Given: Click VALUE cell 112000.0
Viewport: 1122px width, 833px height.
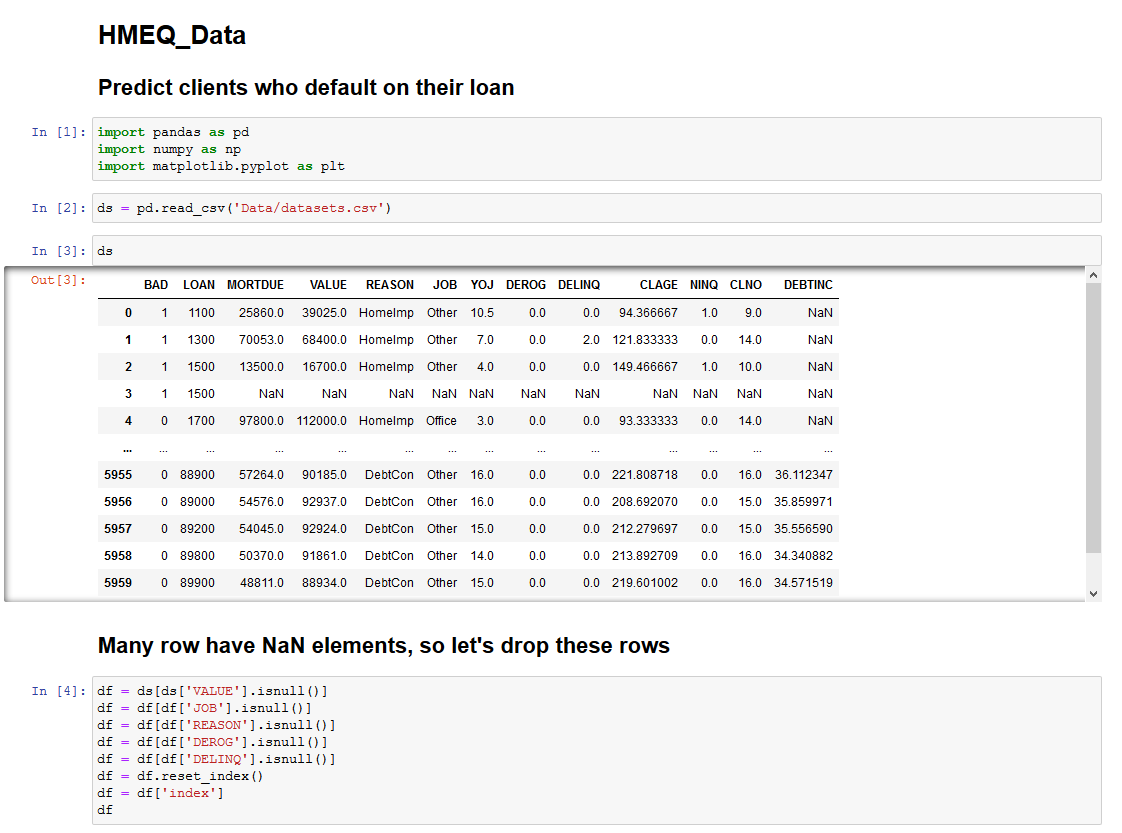Looking at the screenshot, I should pyautogui.click(x=321, y=421).
